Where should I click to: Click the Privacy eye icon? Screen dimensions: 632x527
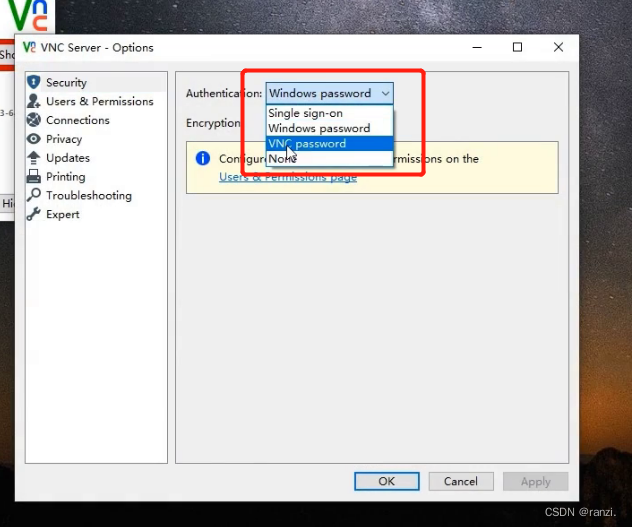pos(33,139)
